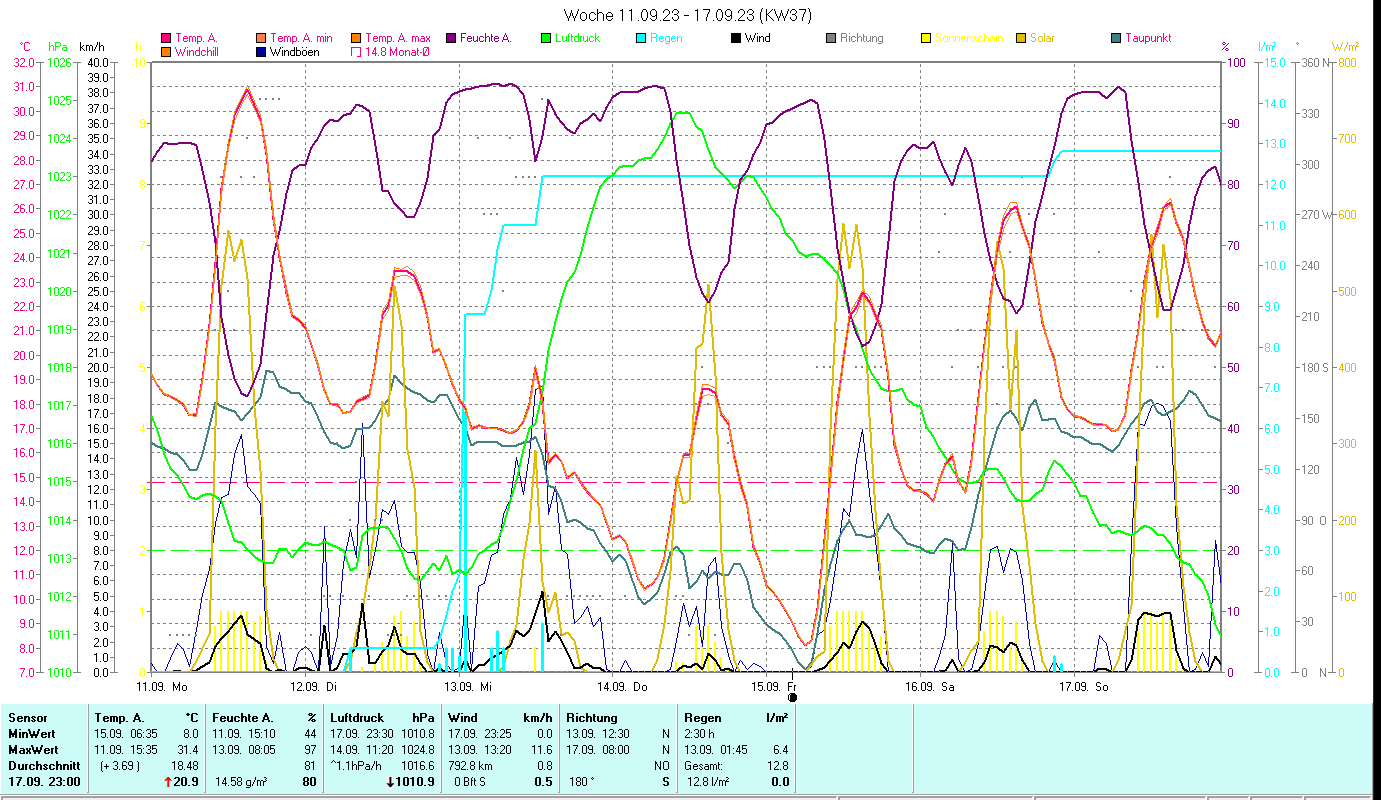The width and height of the screenshot is (1381, 800).
Task: Click the 'km/h' axis unit label above the chart
Action: pos(92,47)
